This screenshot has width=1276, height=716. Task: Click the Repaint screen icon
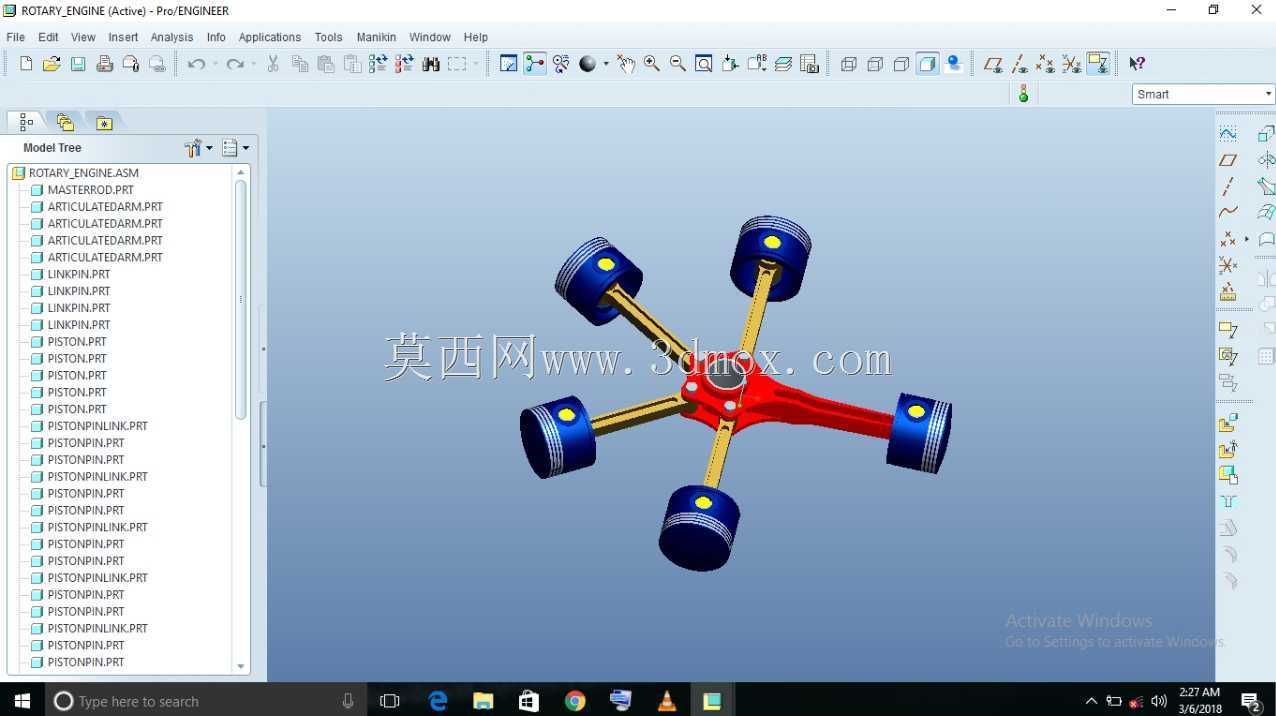click(509, 64)
